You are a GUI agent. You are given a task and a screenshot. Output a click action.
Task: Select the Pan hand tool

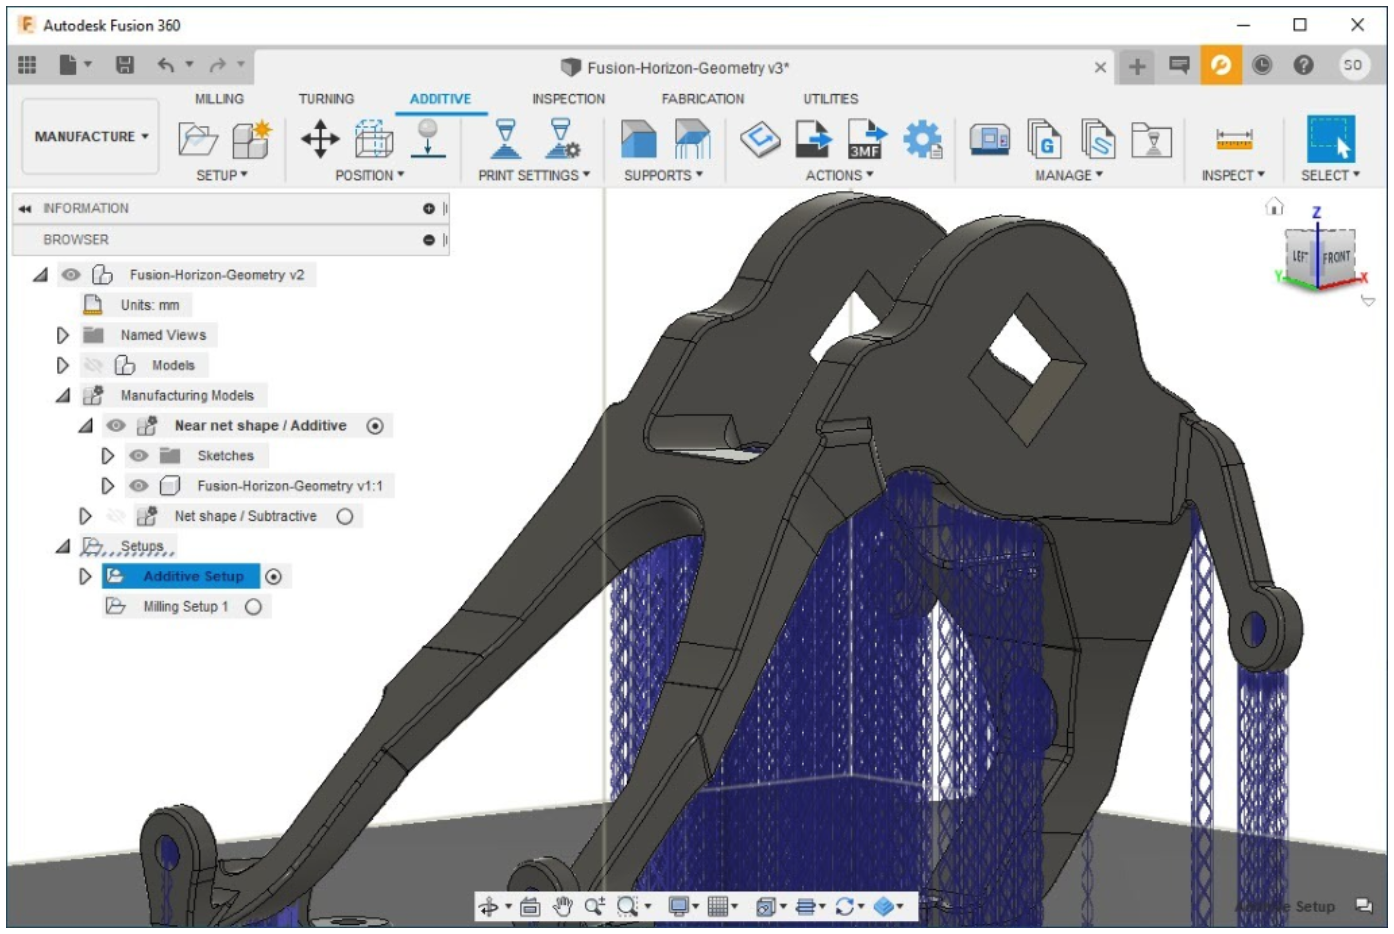pyautogui.click(x=563, y=906)
